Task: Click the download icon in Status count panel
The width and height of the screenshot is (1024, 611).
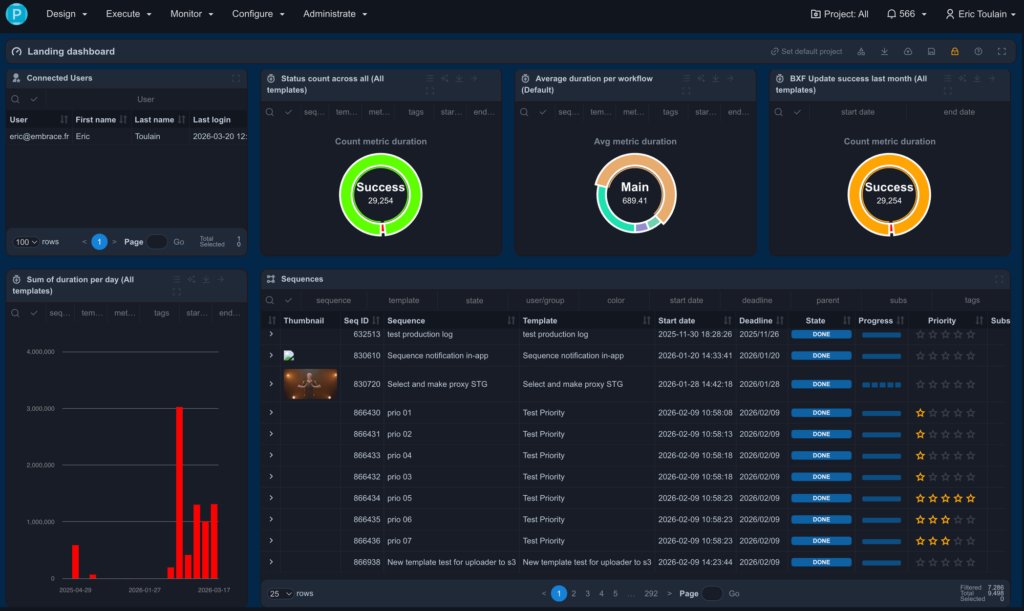Action: click(459, 78)
